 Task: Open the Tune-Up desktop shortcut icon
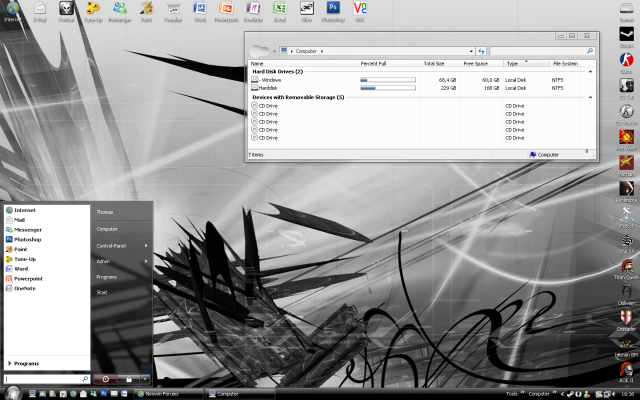coord(93,11)
